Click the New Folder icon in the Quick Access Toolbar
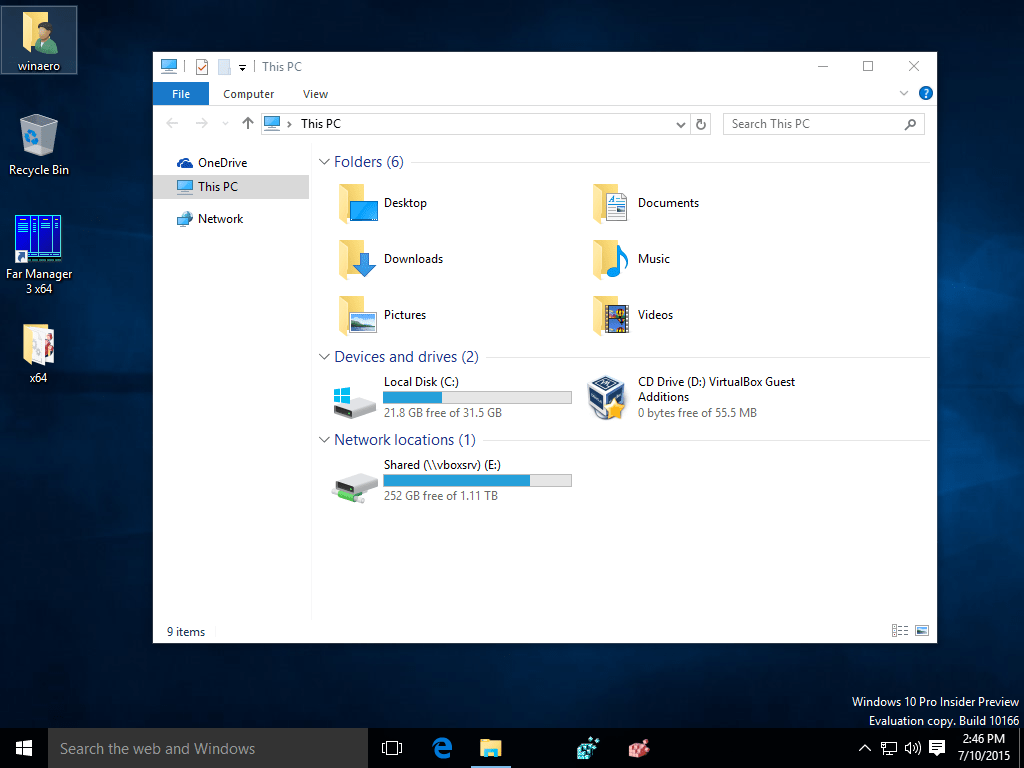The width and height of the screenshot is (1024, 768). [x=224, y=66]
